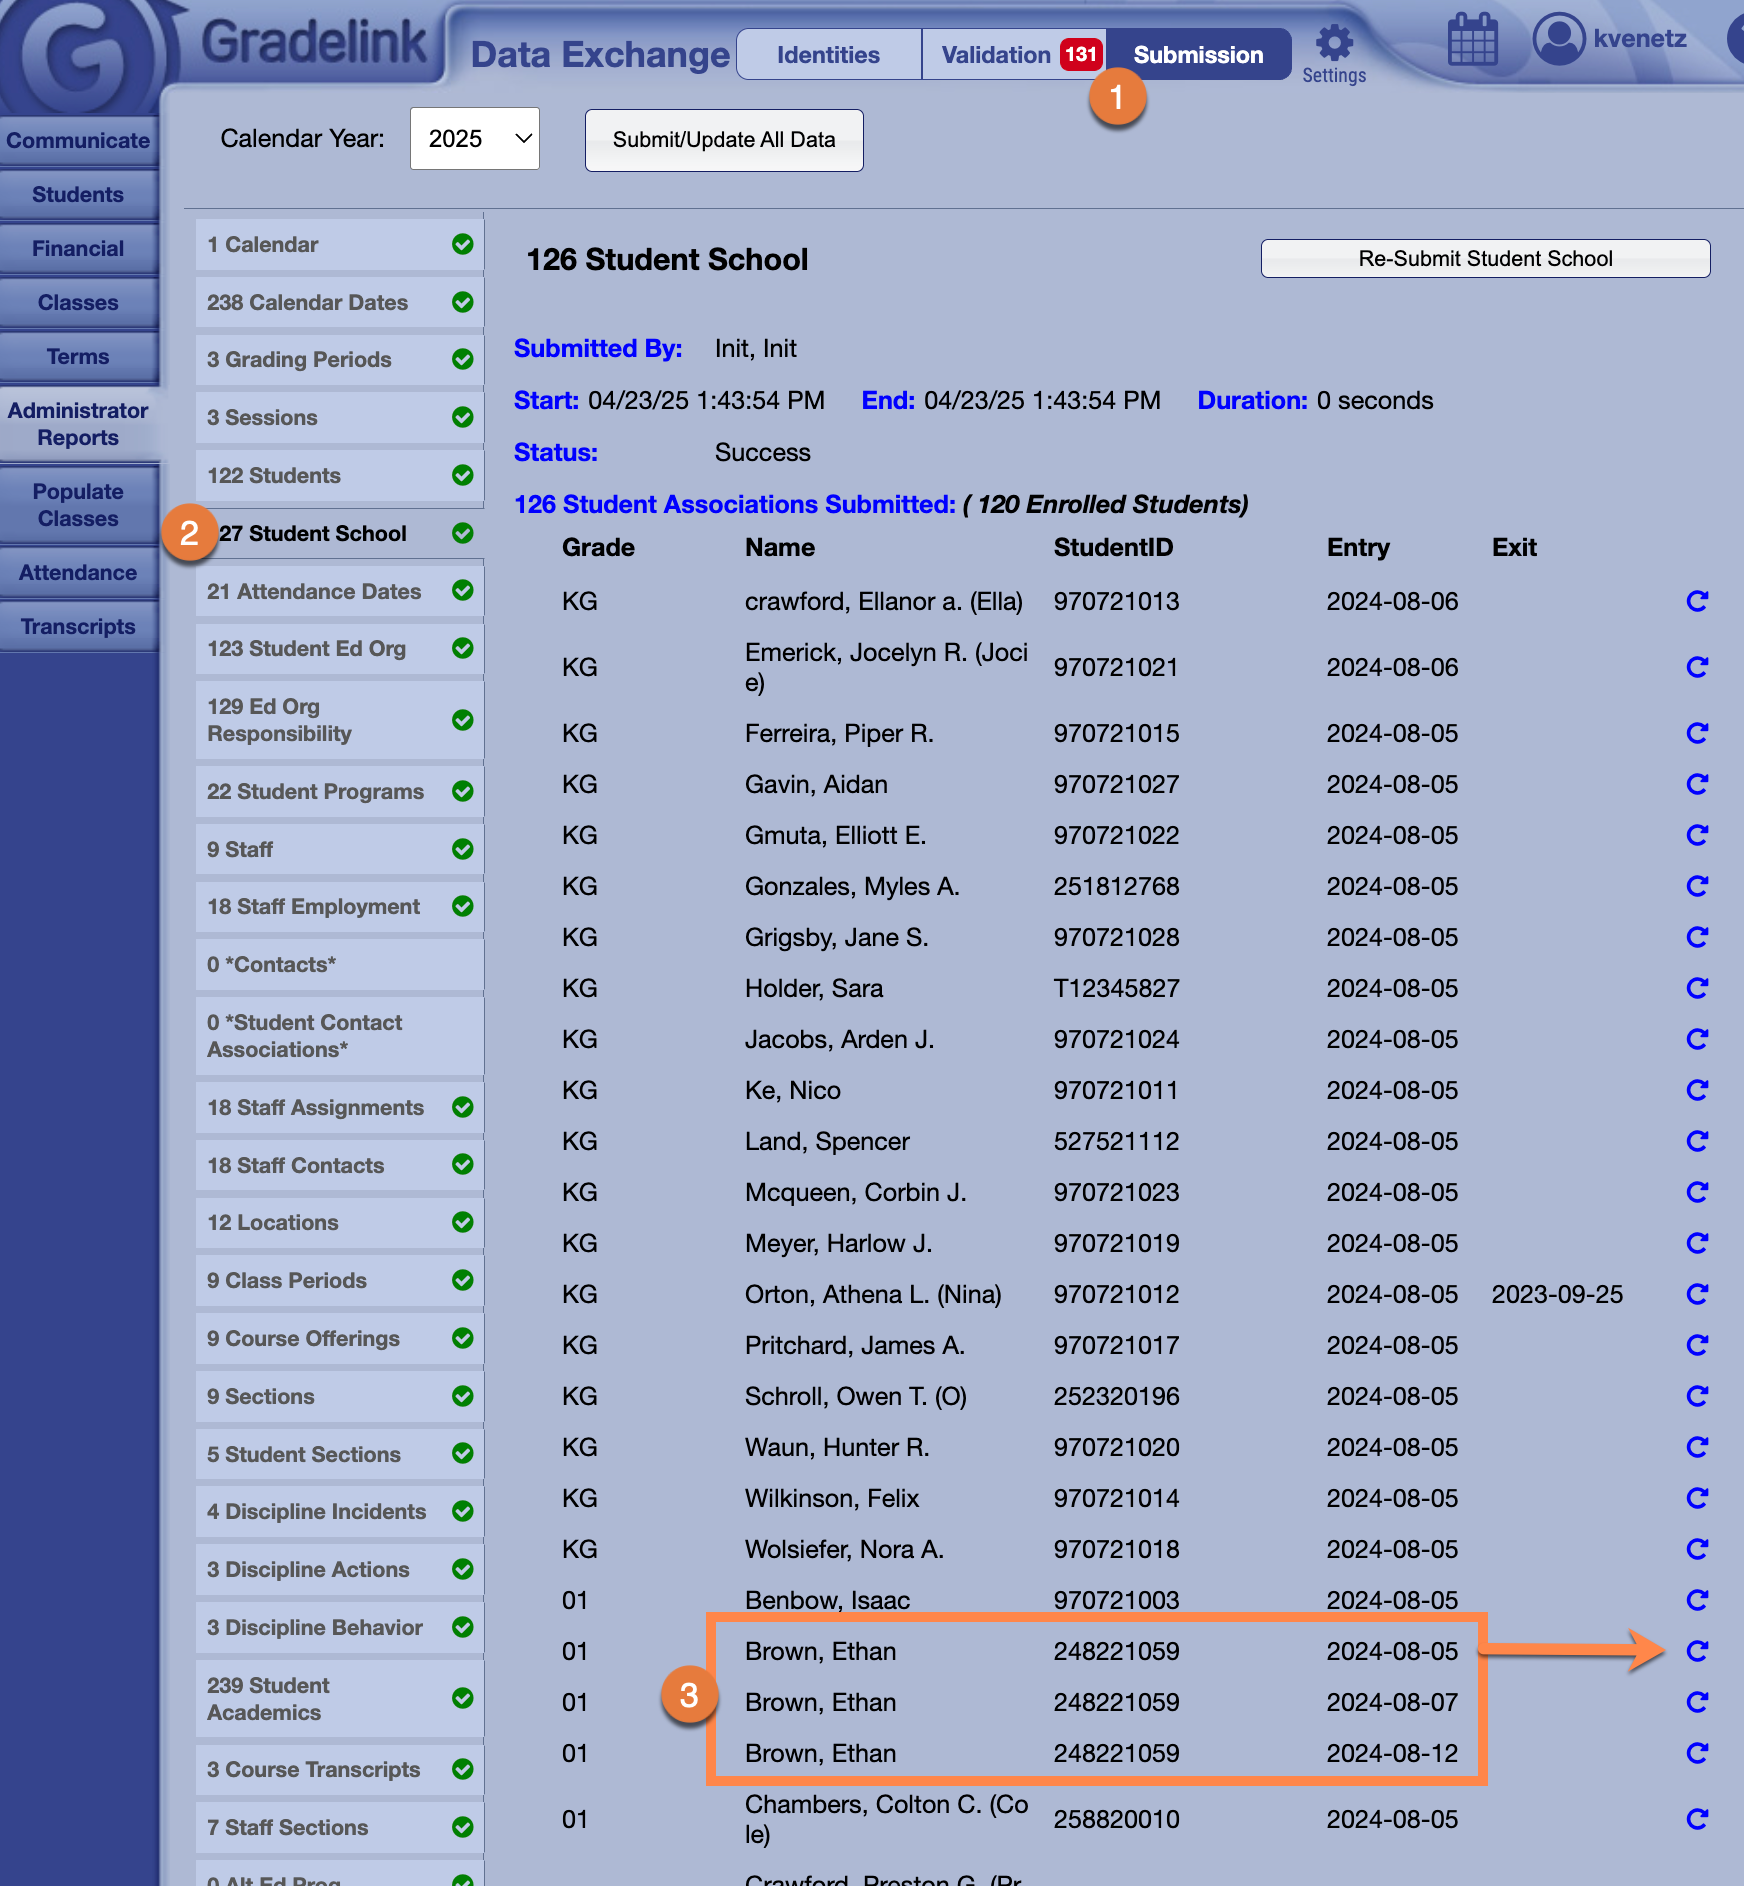Viewport: 1744px width, 1886px height.
Task: Open the calendar icon in header
Action: pyautogui.click(x=1472, y=40)
